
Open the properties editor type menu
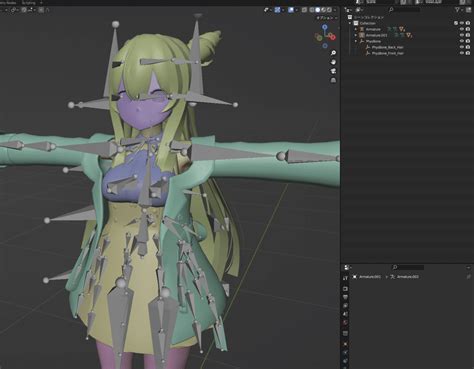[347, 267]
